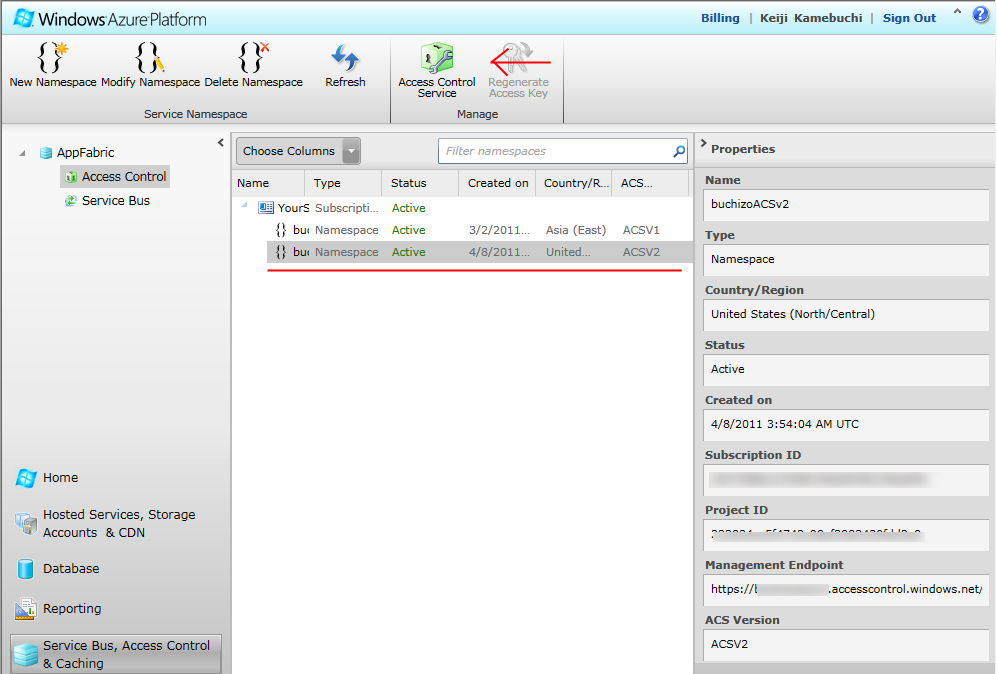997x674 pixels.
Task: Click the 4/8/2011 created date cell
Action: coord(499,252)
